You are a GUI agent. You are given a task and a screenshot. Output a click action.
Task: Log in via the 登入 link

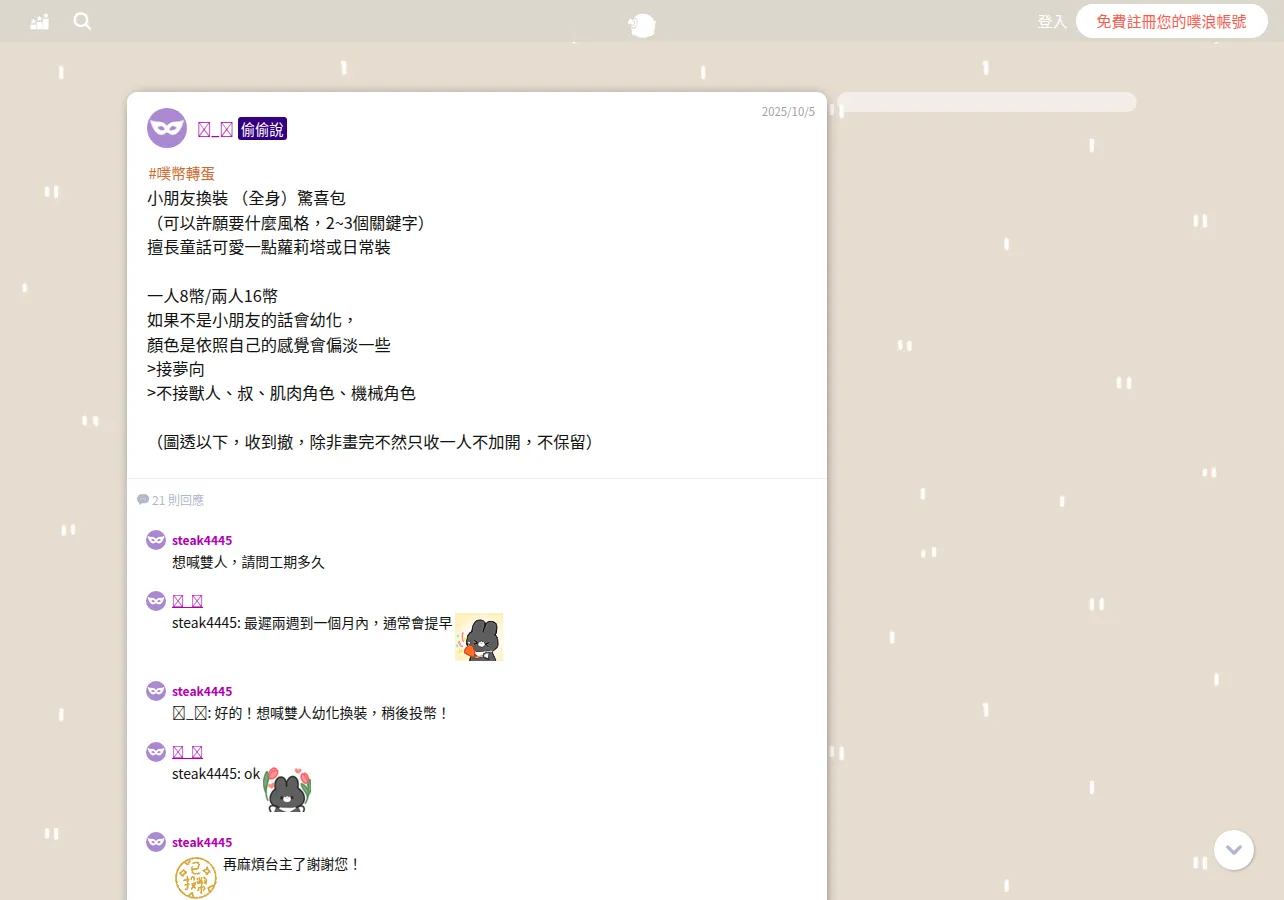(1052, 21)
